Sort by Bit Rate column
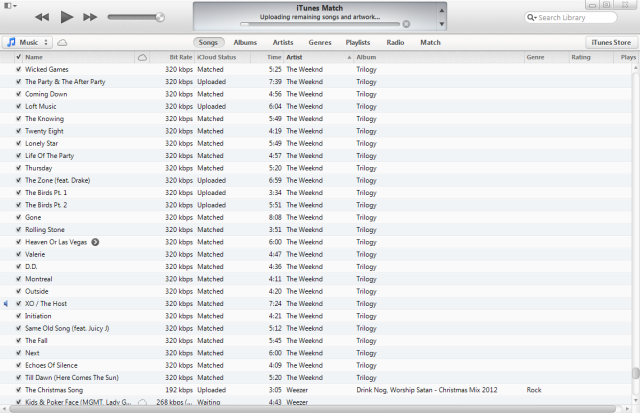Screen dimensions: 640x413 point(172,58)
